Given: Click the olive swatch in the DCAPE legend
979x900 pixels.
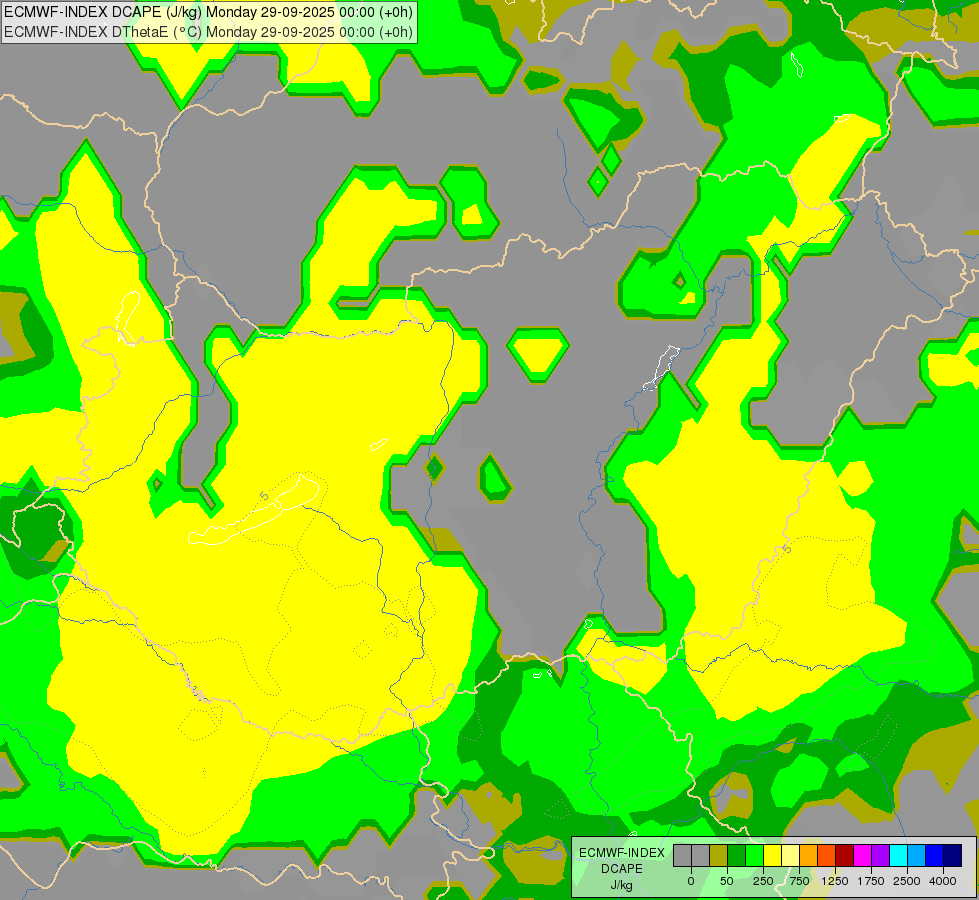Looking at the screenshot, I should tap(718, 855).
